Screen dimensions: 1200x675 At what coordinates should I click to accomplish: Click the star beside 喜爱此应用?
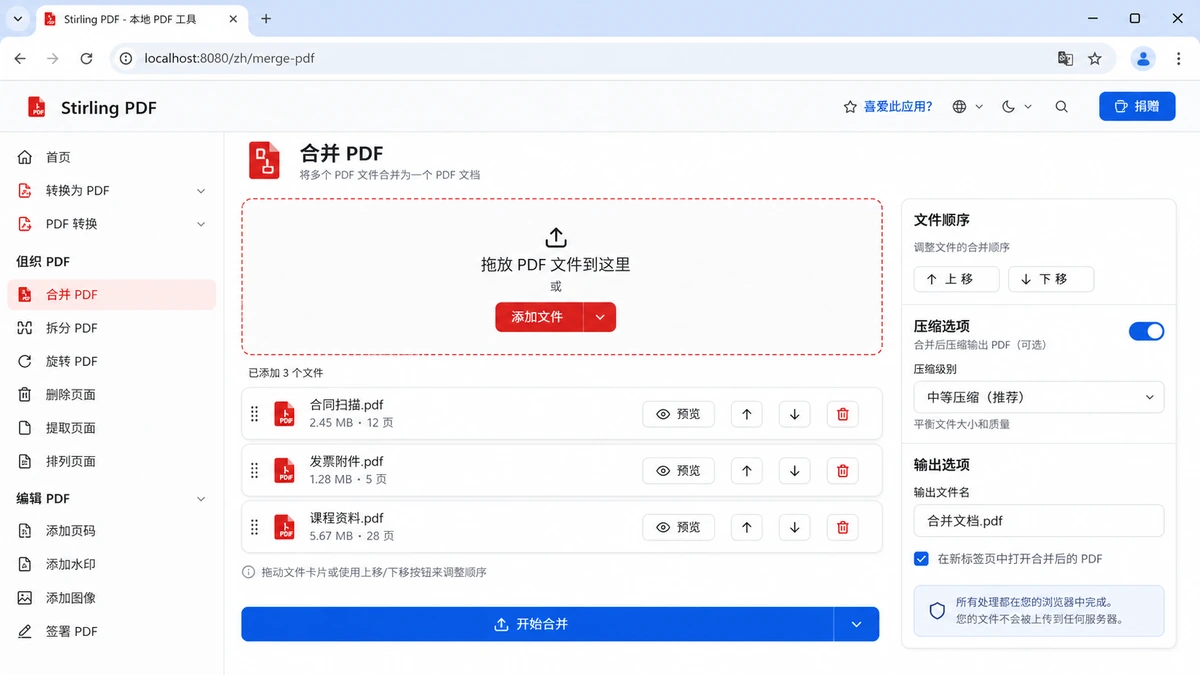click(x=850, y=107)
